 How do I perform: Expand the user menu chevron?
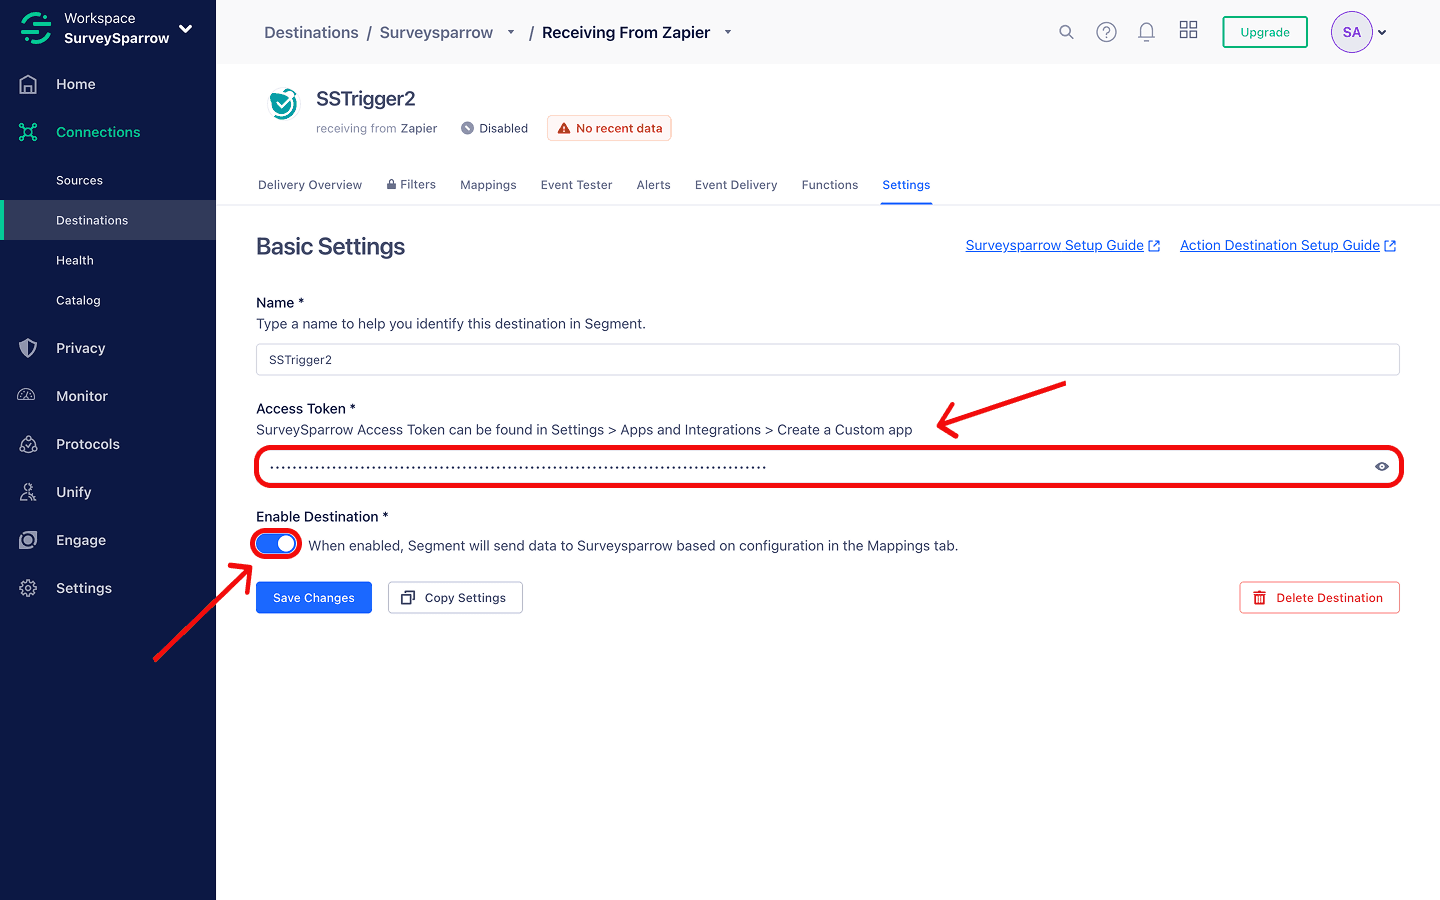click(x=1382, y=33)
